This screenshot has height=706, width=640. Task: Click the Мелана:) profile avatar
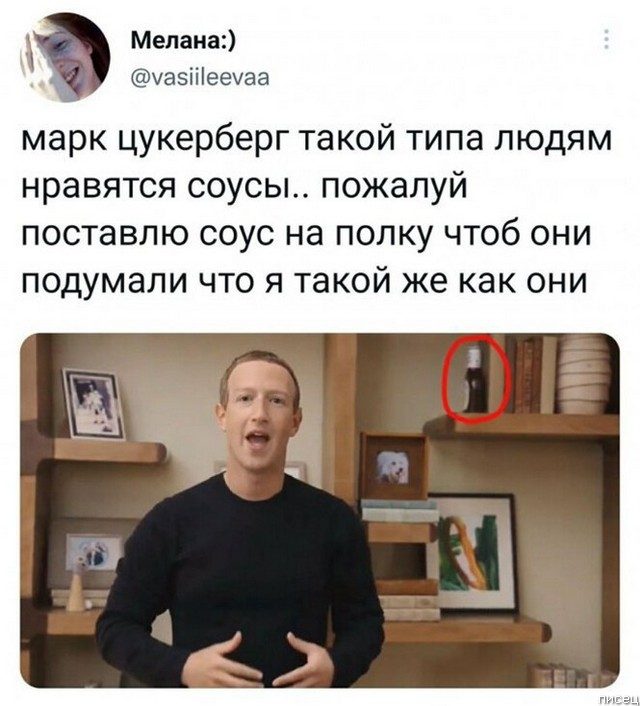[x=65, y=57]
